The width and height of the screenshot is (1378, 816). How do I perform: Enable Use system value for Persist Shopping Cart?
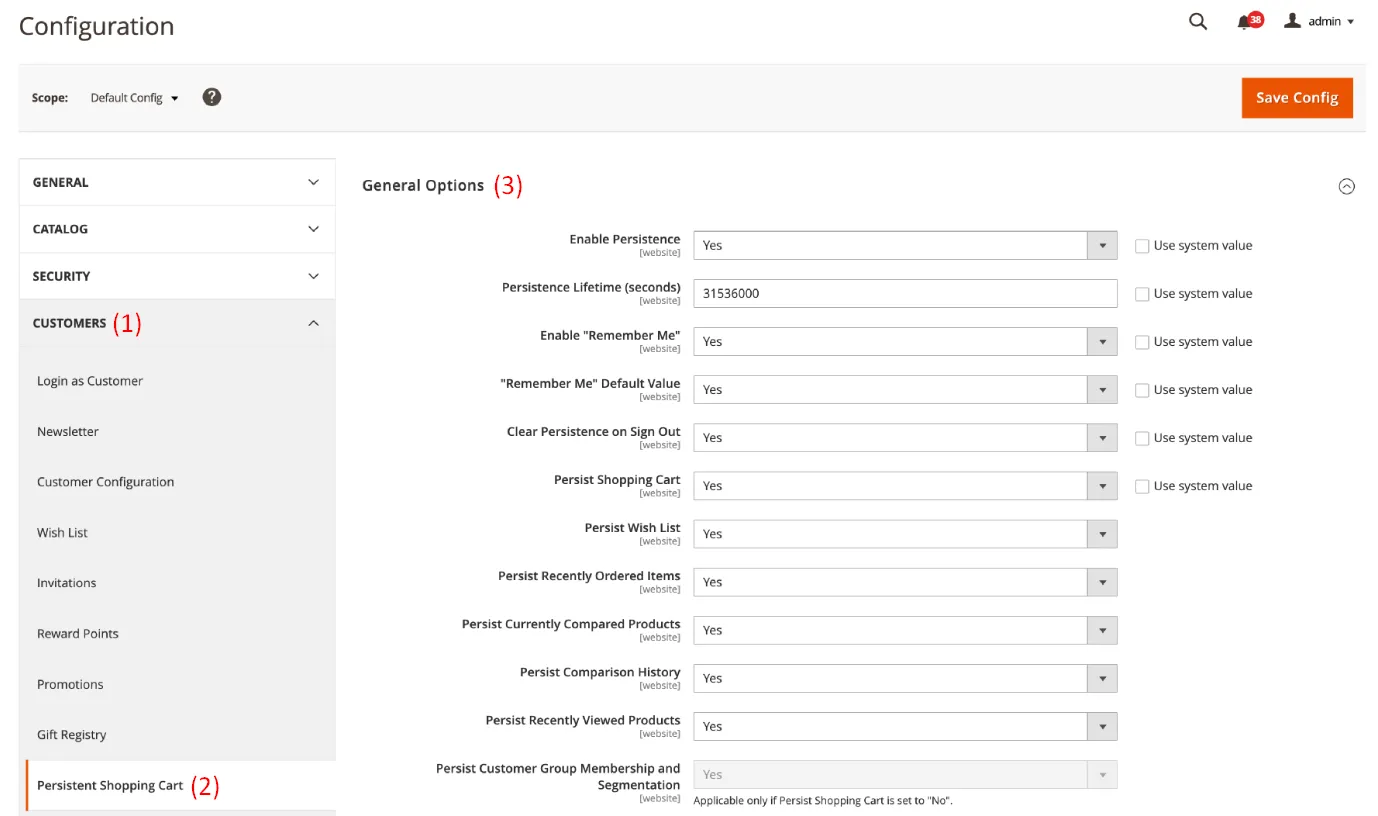1141,486
